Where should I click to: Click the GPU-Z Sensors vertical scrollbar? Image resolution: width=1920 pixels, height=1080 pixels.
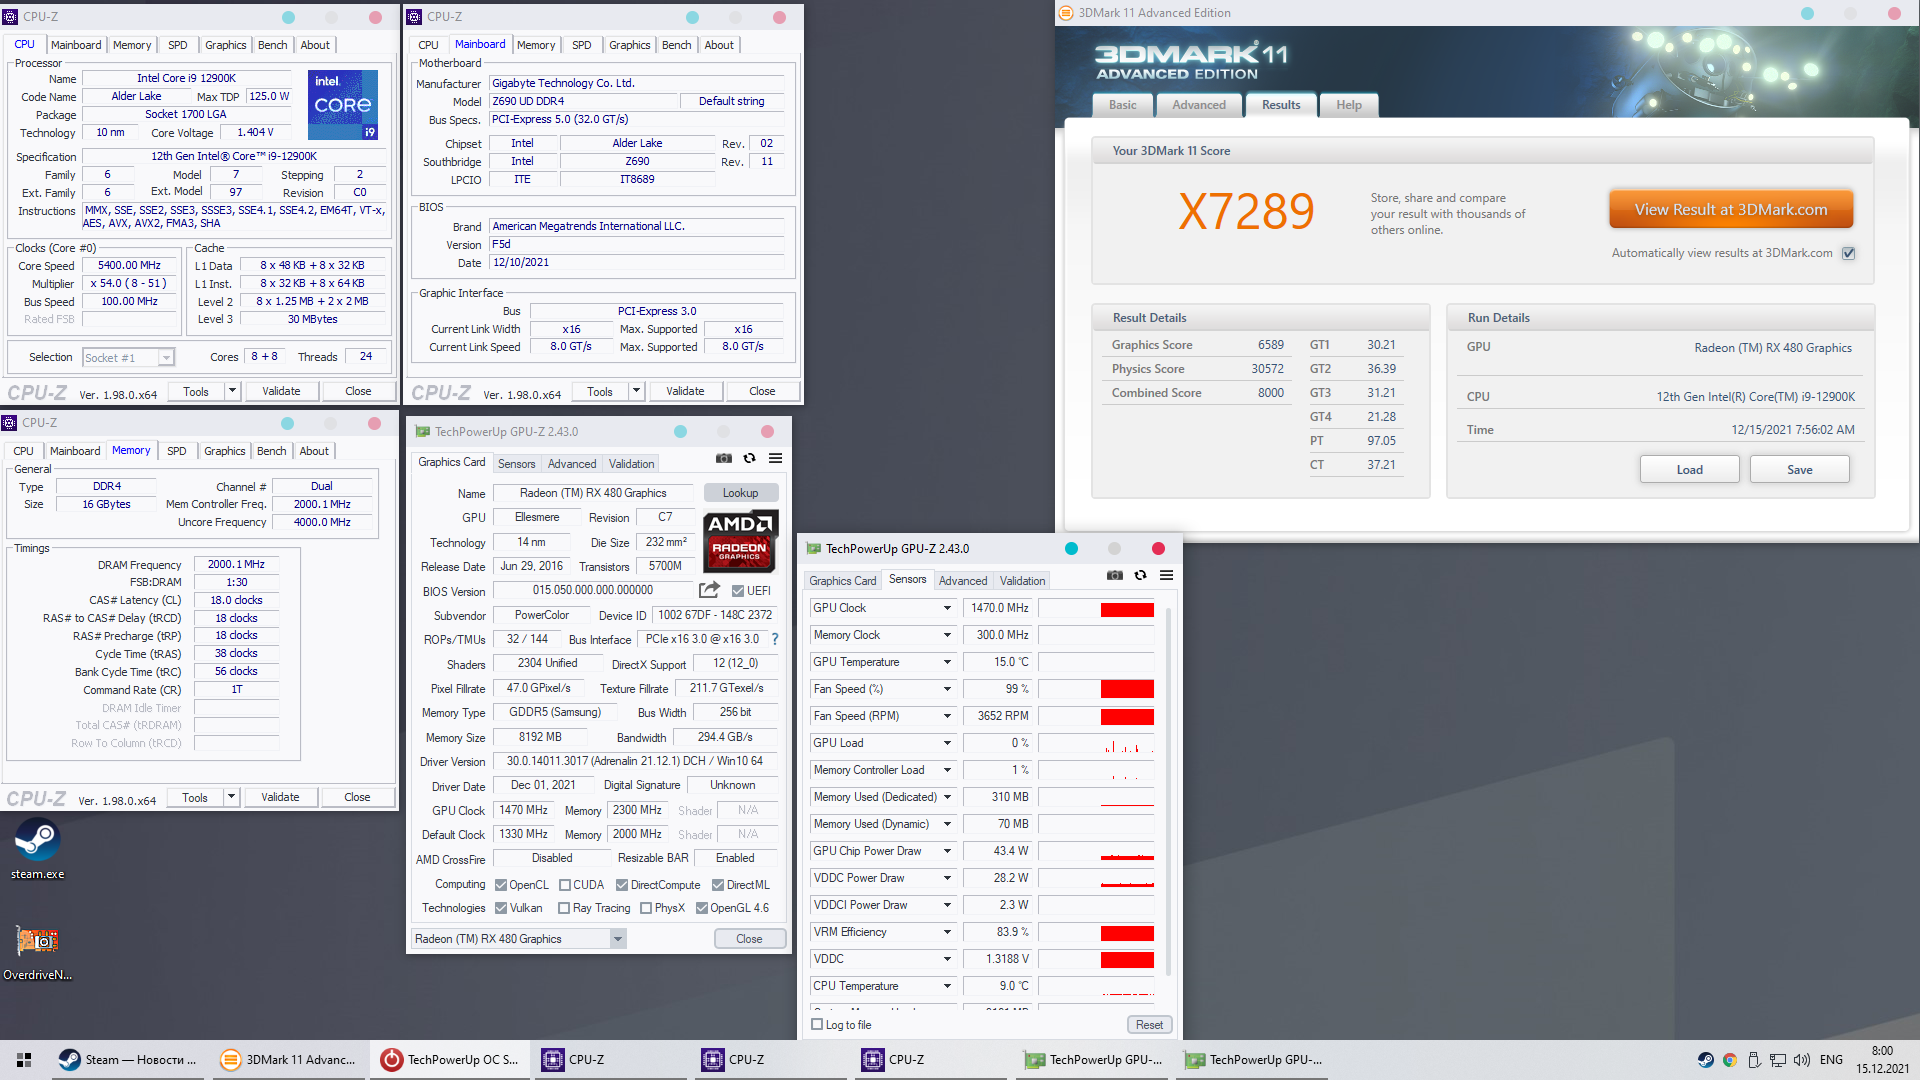tap(1168, 790)
